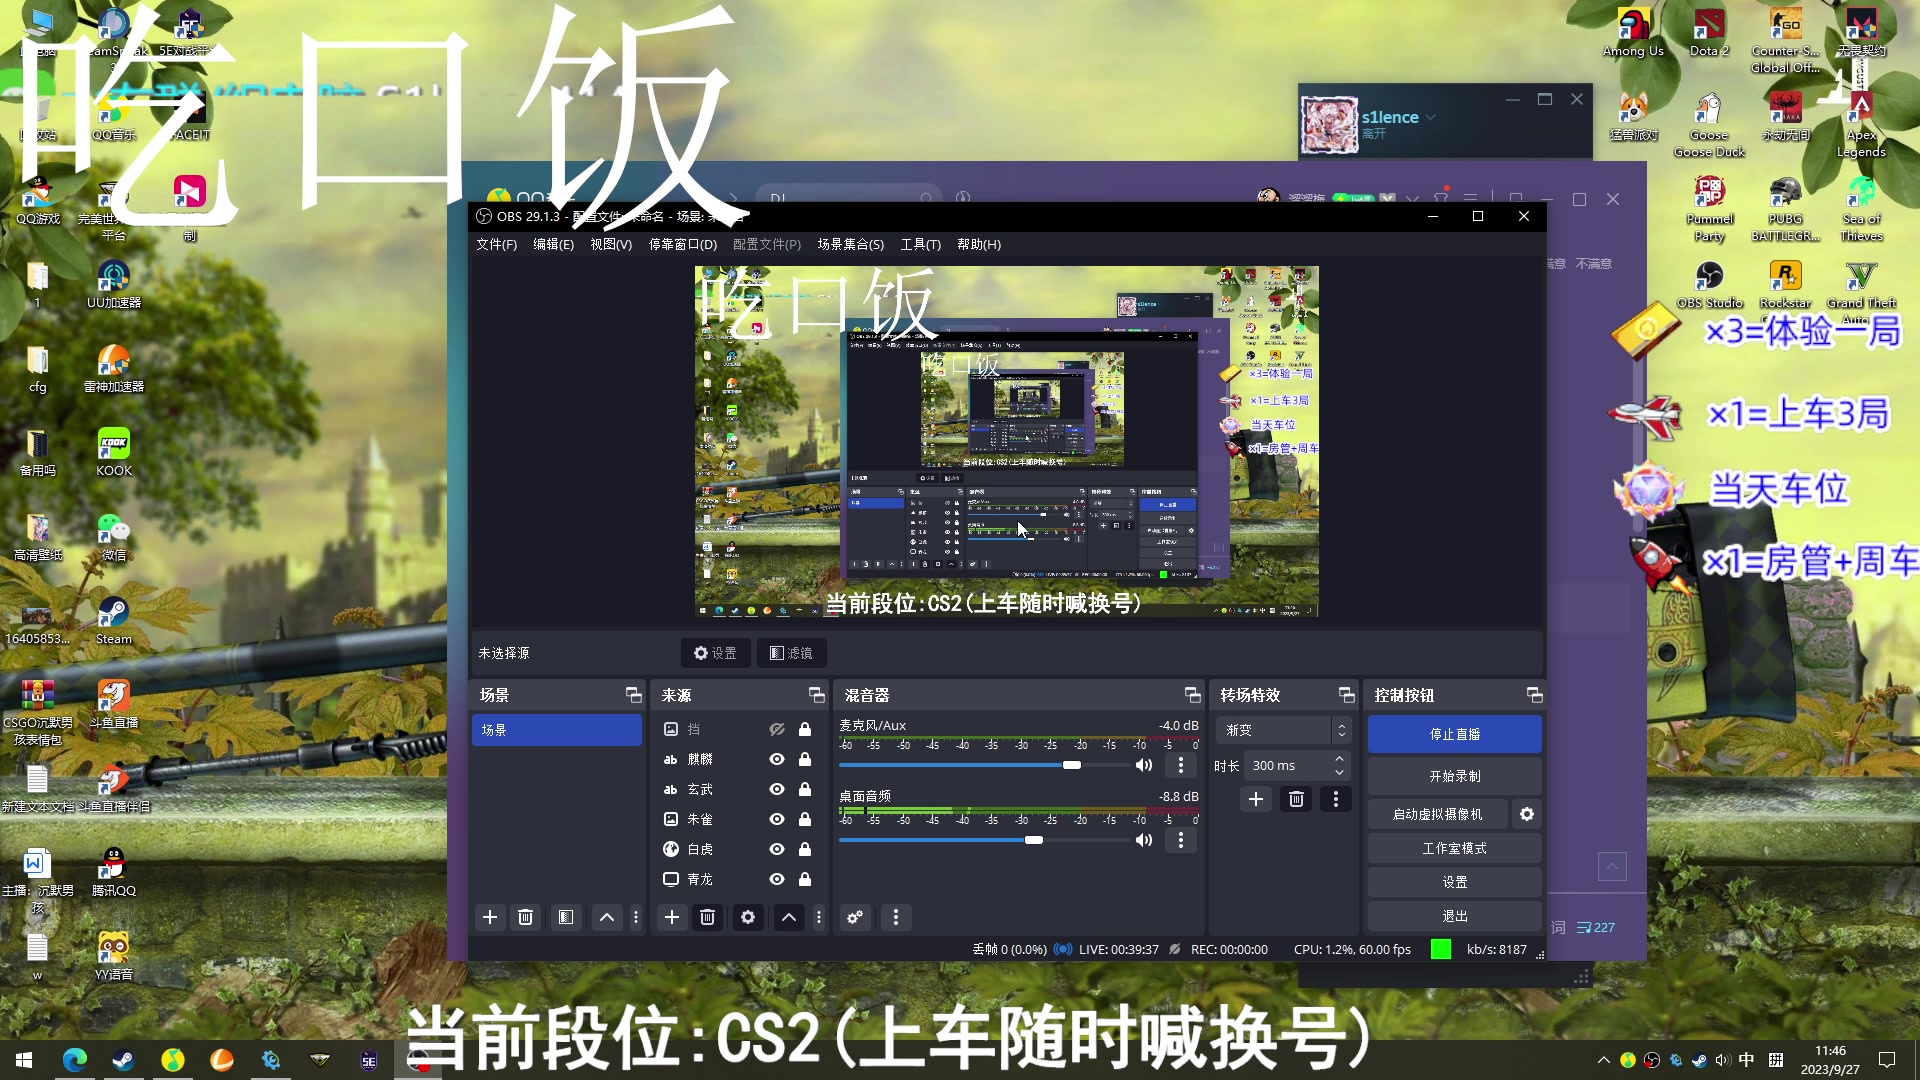Click the OBS preview canvas
The image size is (1920, 1080).
pyautogui.click(x=1006, y=441)
